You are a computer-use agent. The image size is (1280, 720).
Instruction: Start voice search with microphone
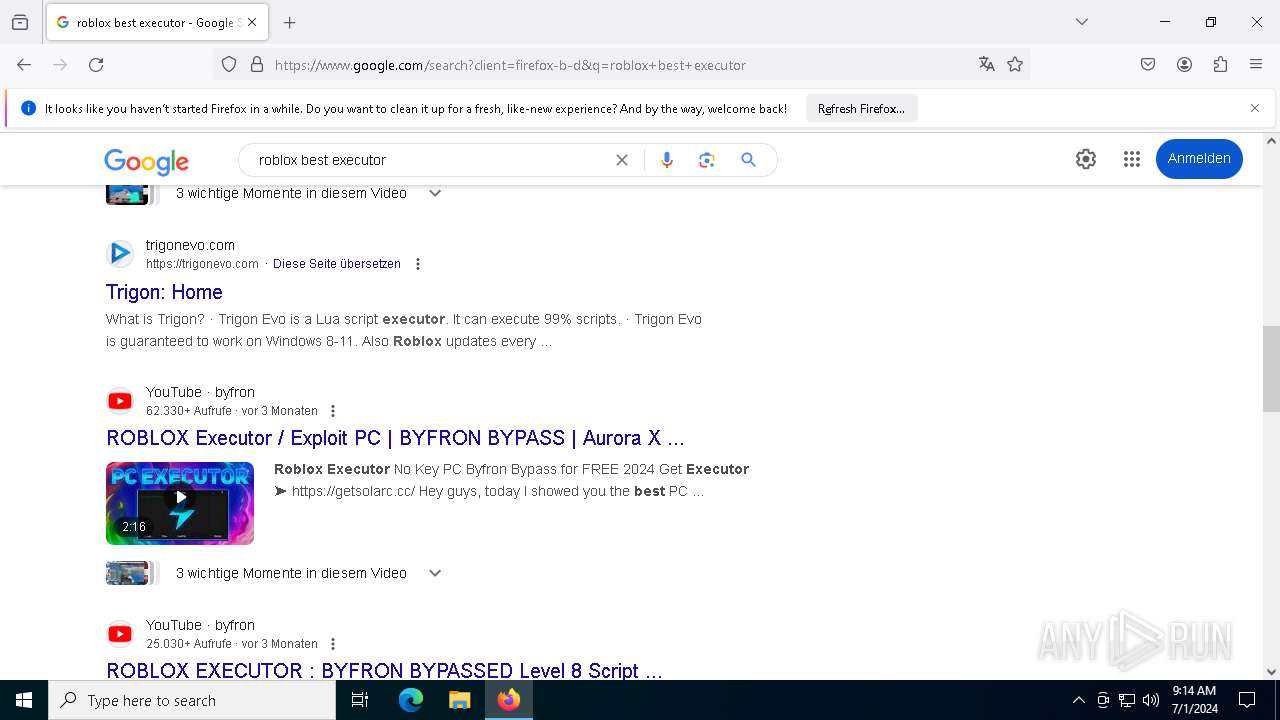[x=667, y=160]
